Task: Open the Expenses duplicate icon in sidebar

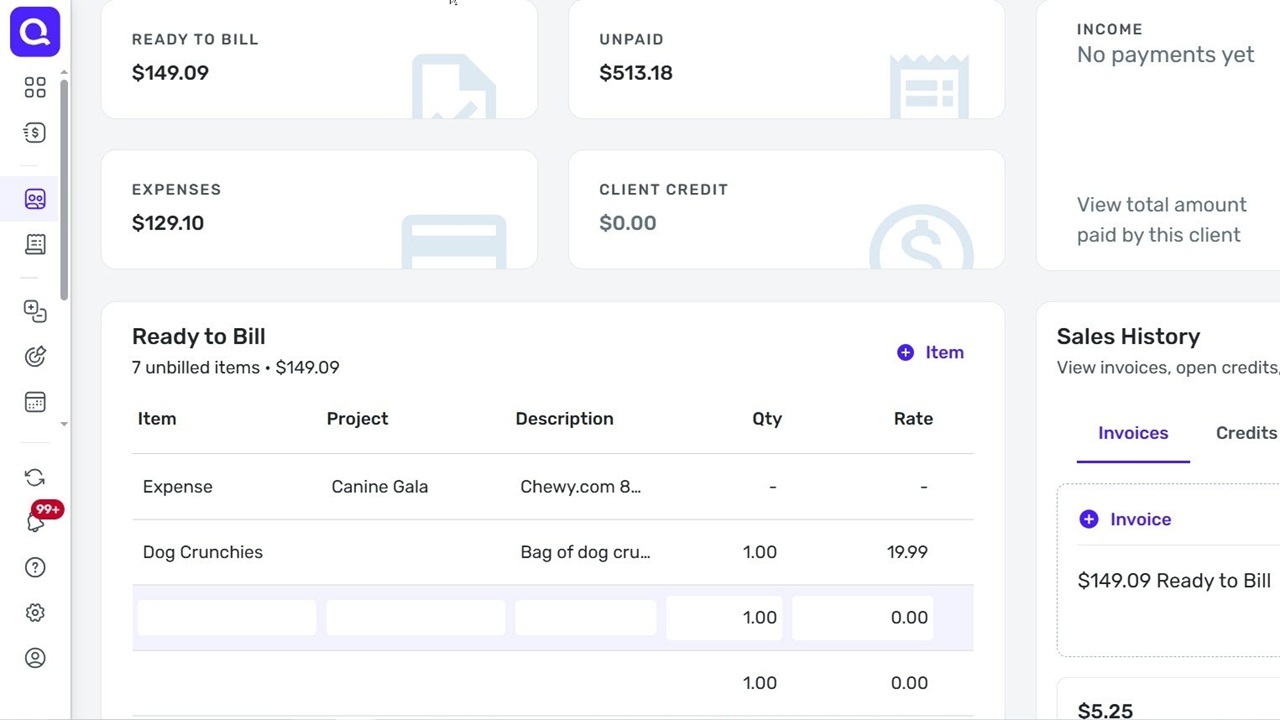Action: [35, 312]
